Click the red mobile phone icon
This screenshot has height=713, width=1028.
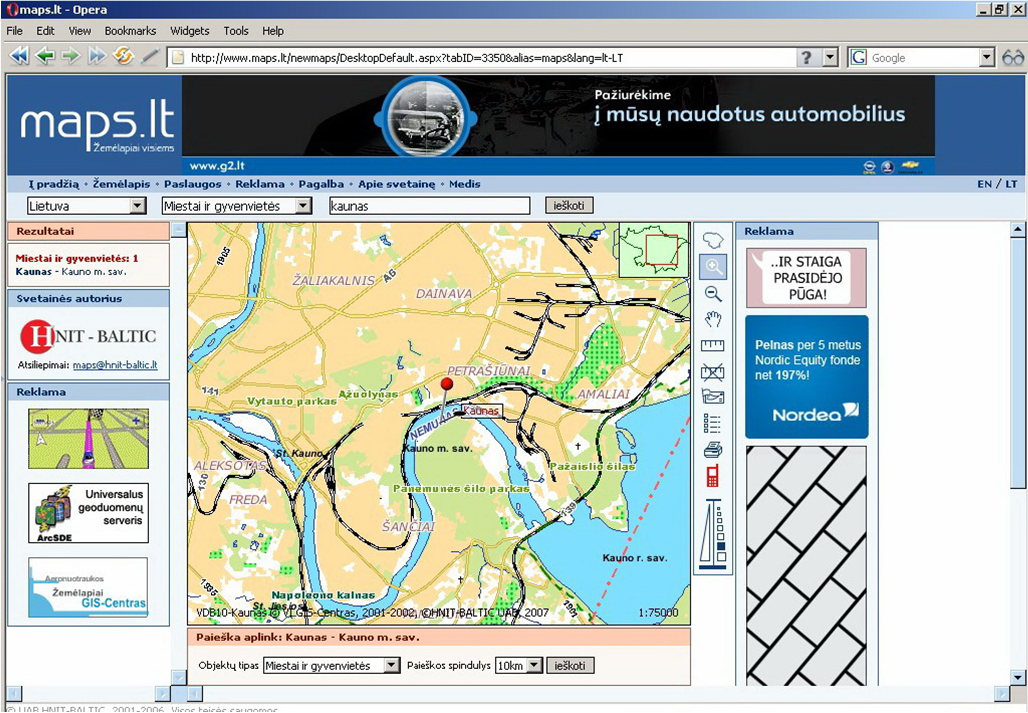713,476
